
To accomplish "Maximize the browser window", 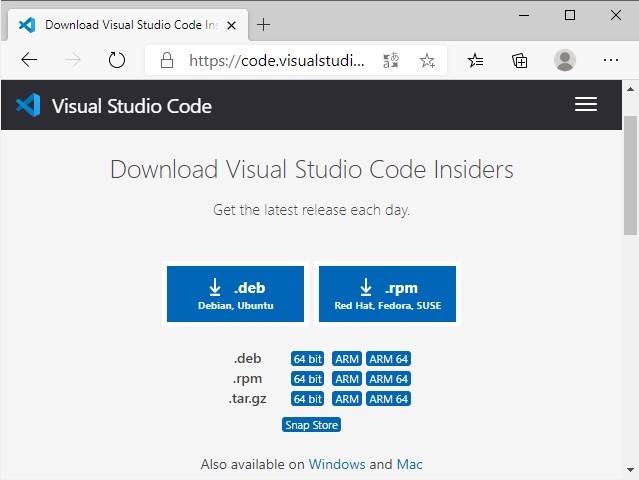I will pyautogui.click(x=570, y=15).
